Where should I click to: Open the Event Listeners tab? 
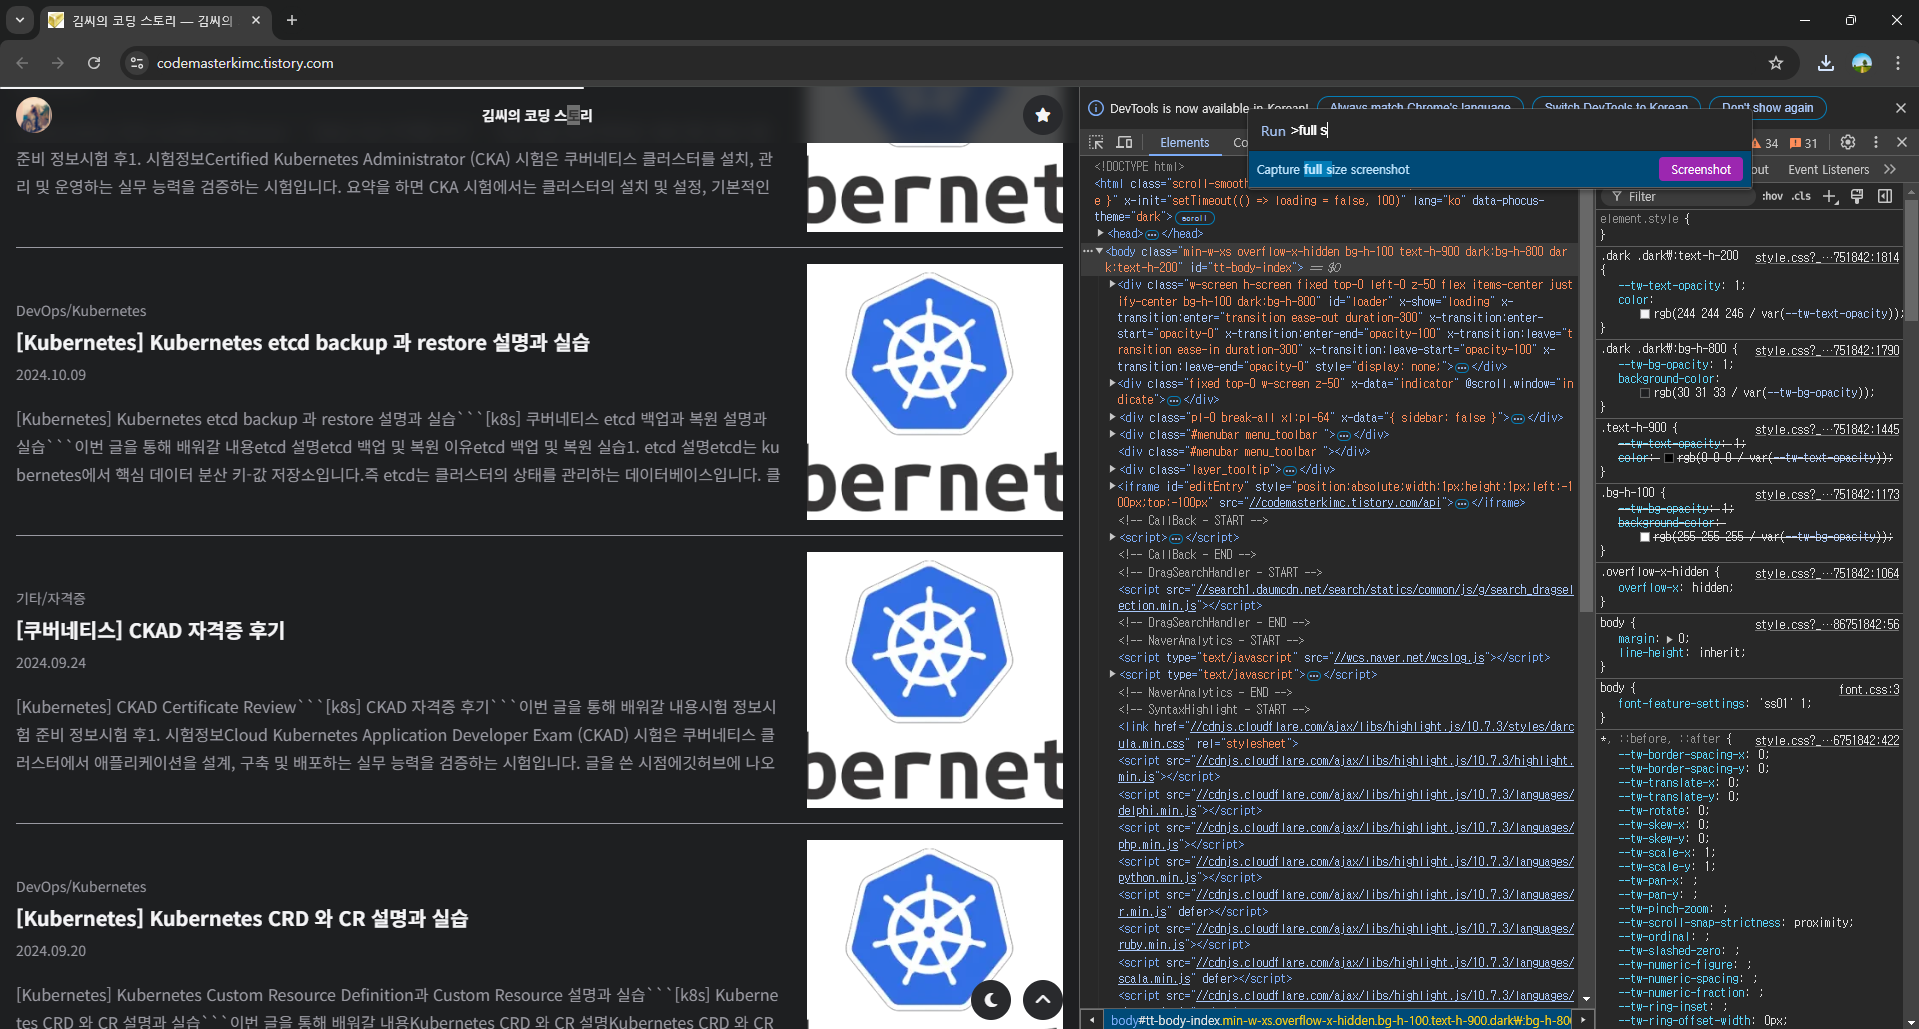click(1828, 169)
